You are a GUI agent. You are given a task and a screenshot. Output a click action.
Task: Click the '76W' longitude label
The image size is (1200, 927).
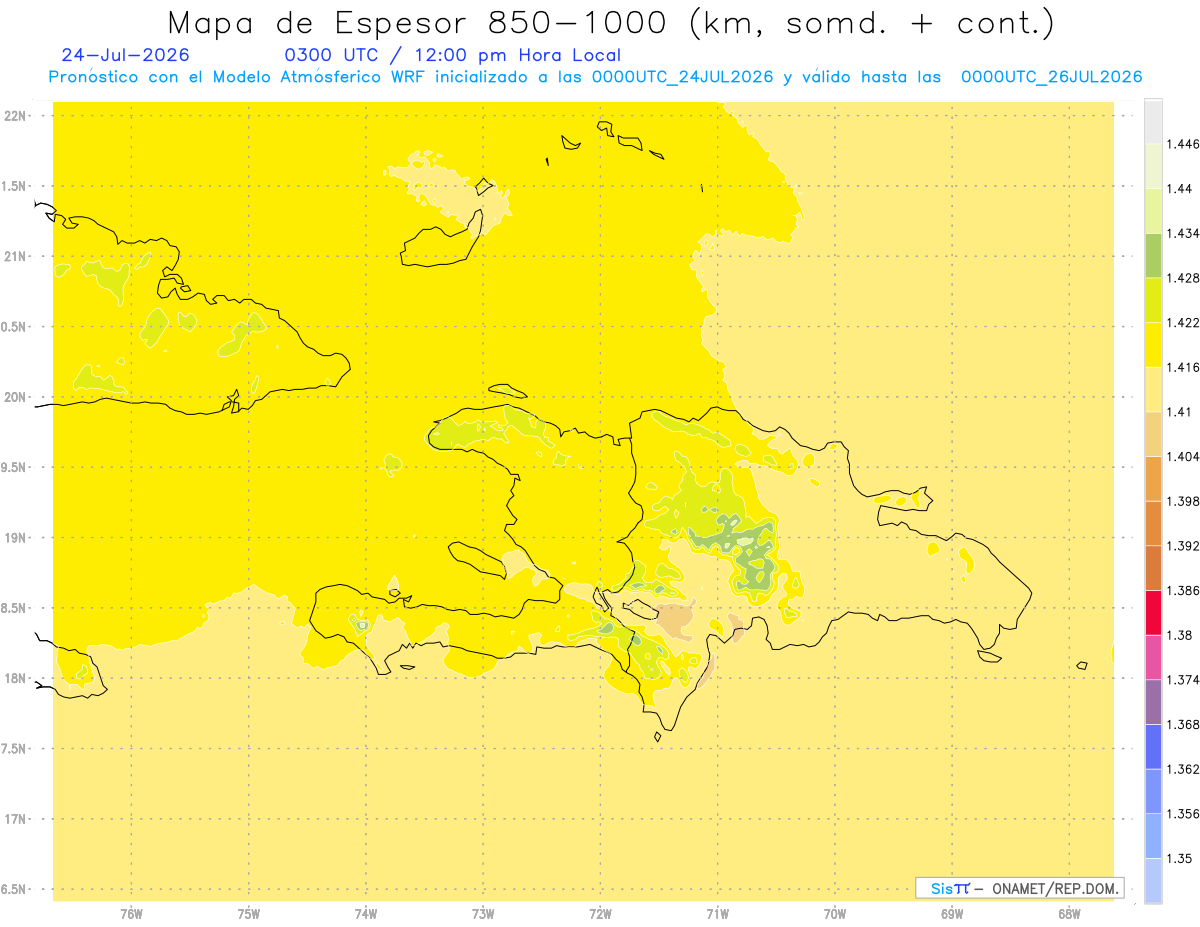131,914
